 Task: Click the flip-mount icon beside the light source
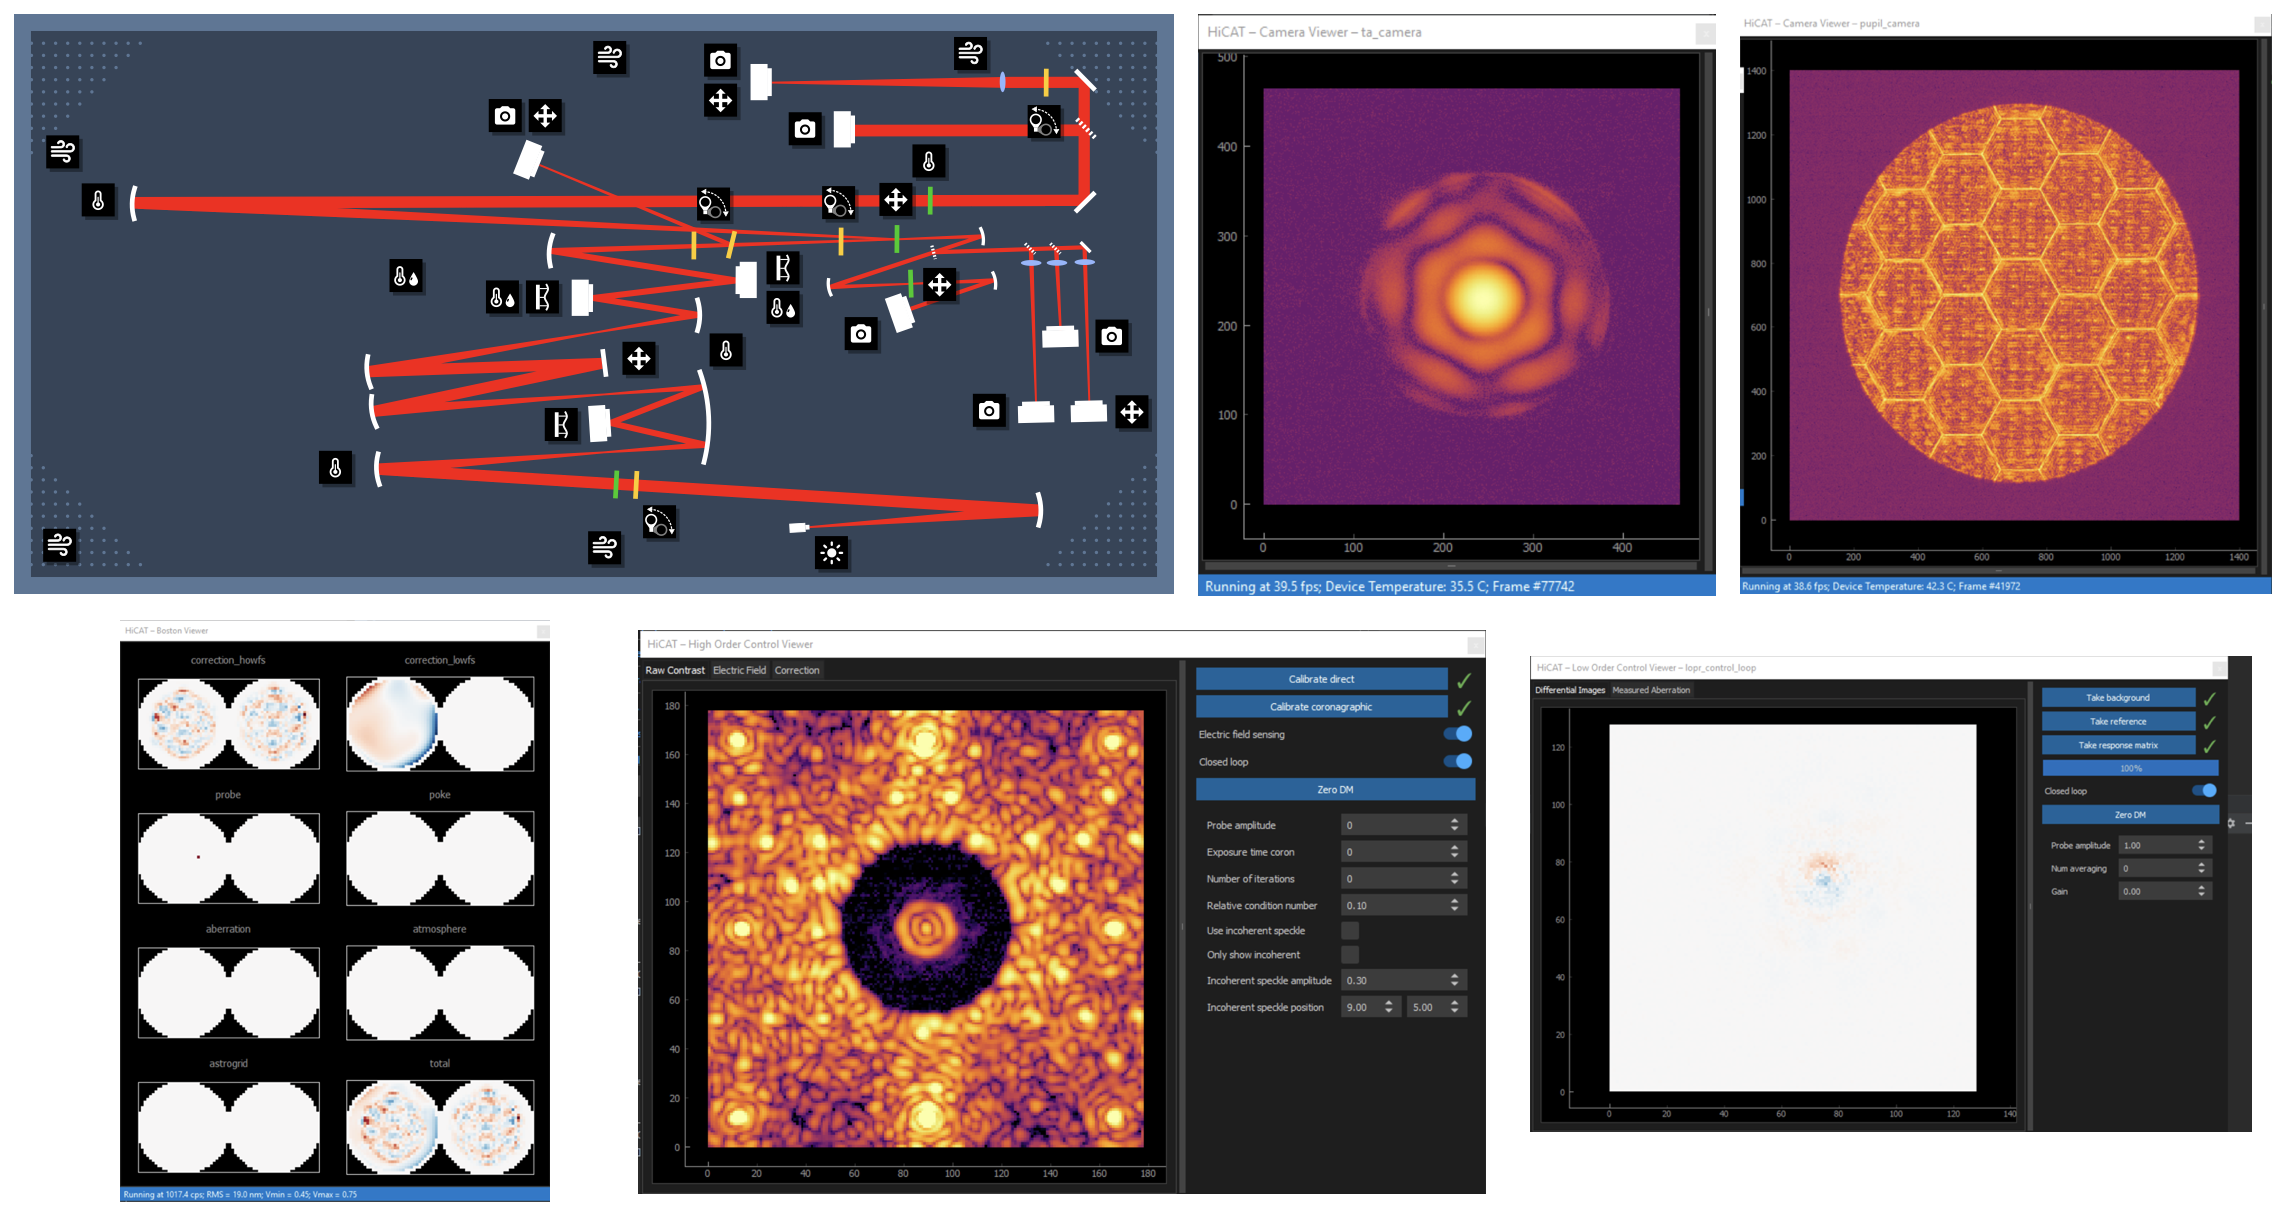[659, 521]
